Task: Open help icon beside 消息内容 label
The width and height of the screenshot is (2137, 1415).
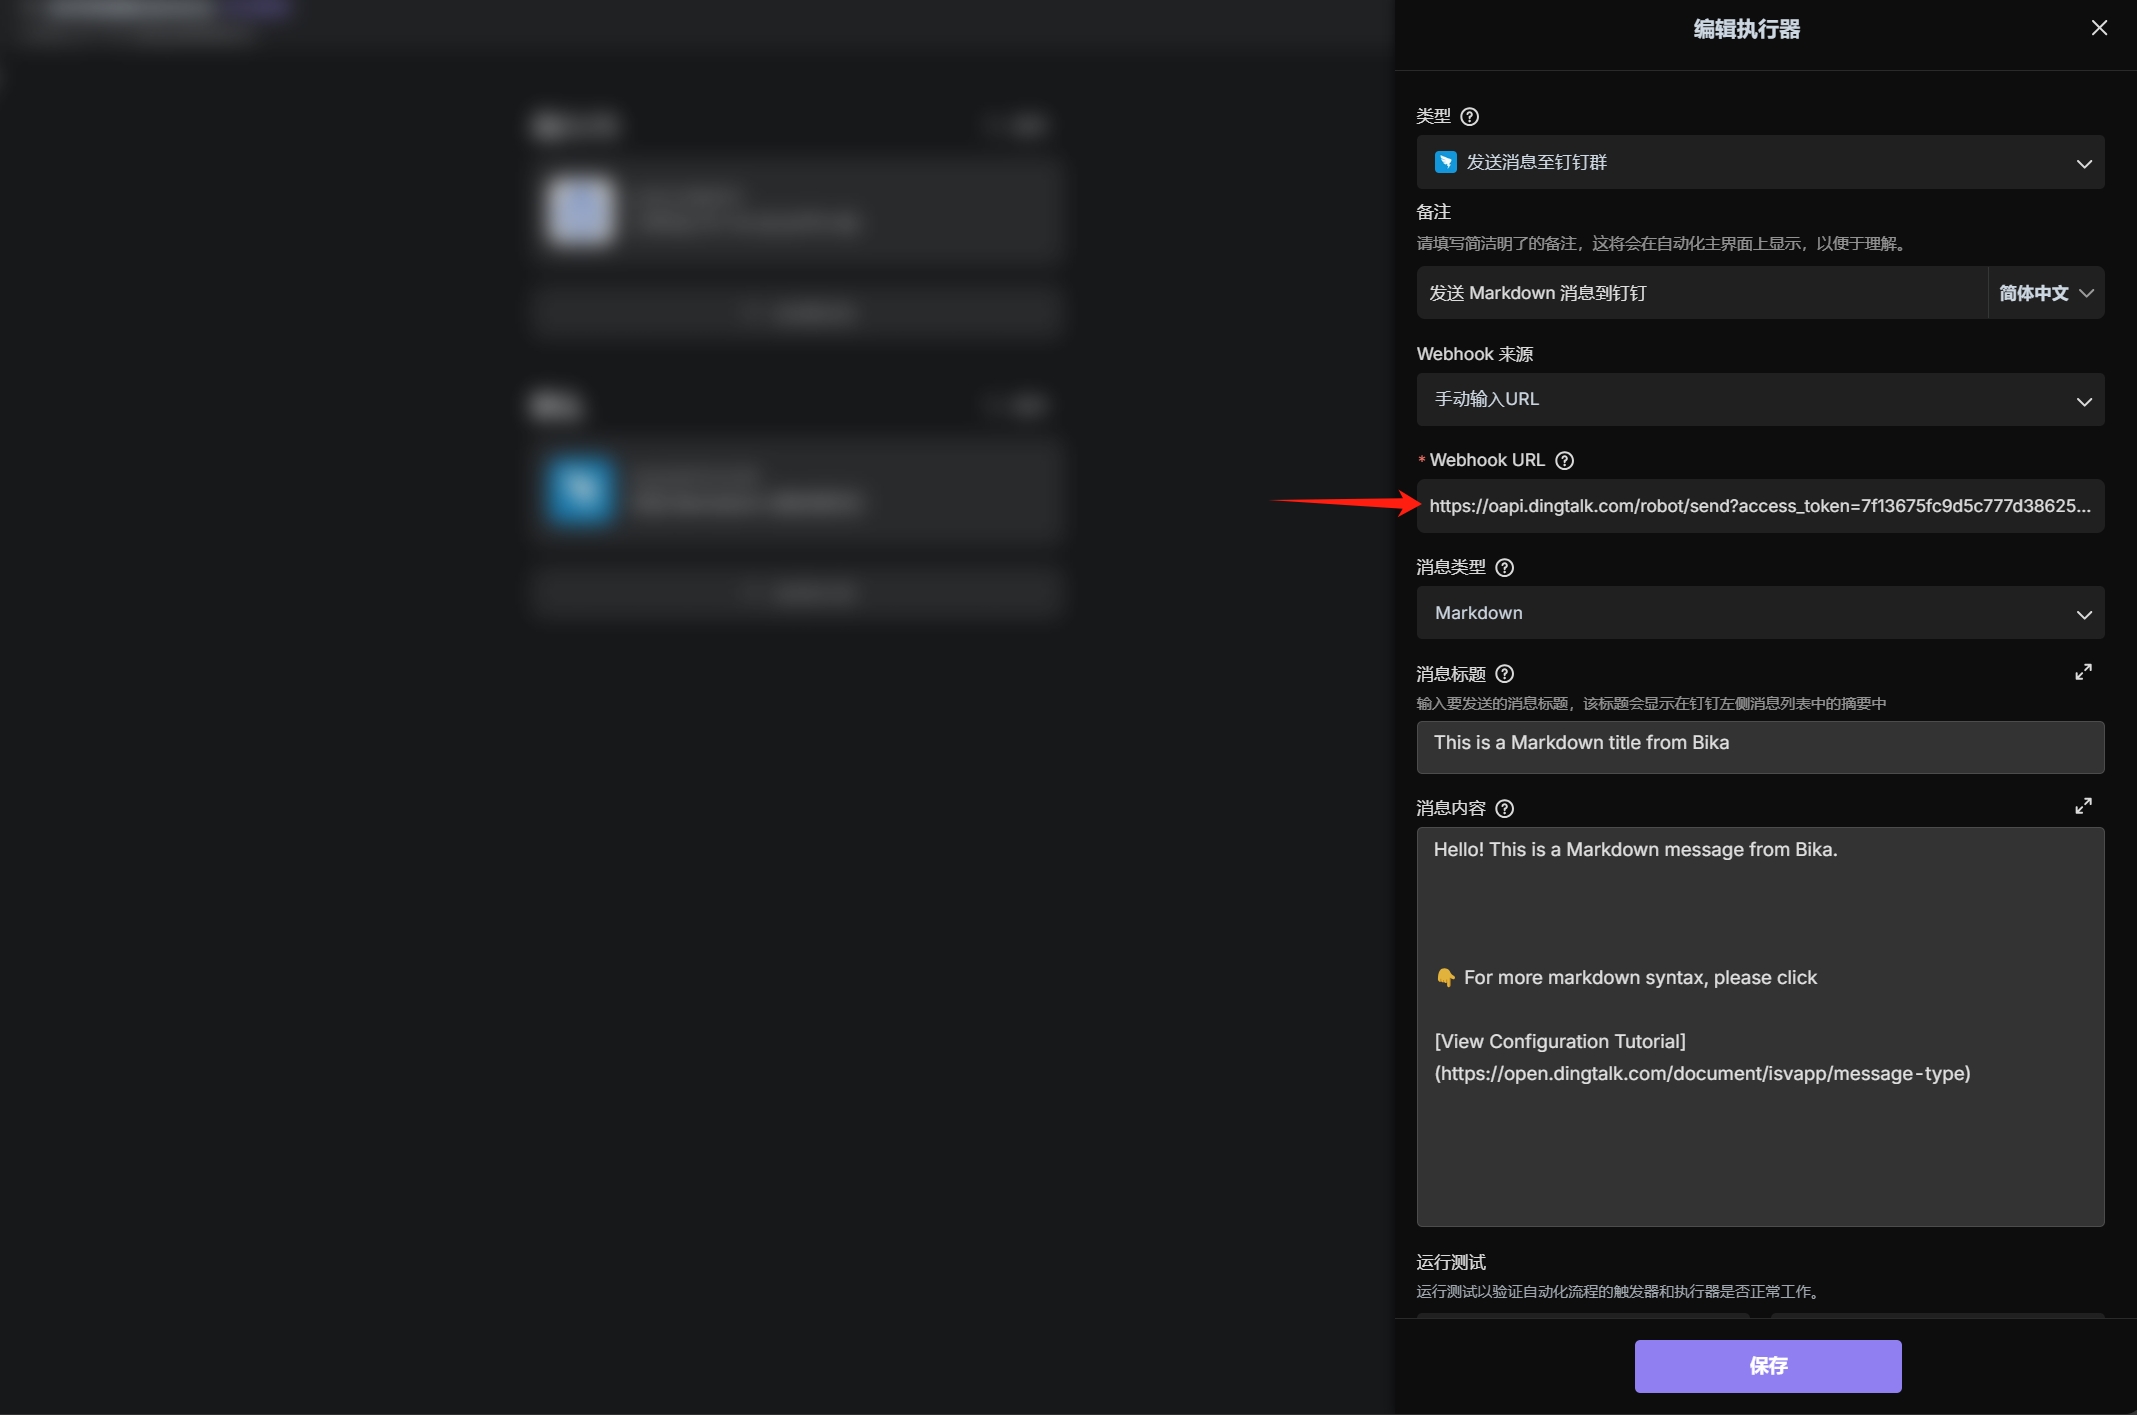Action: 1504,808
